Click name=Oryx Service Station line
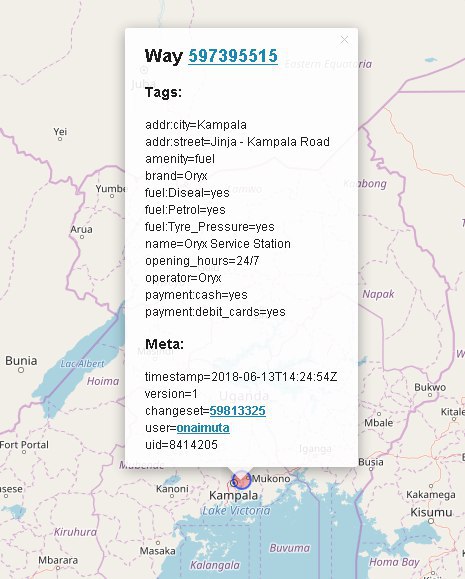The height and width of the screenshot is (579, 465). click(x=218, y=244)
